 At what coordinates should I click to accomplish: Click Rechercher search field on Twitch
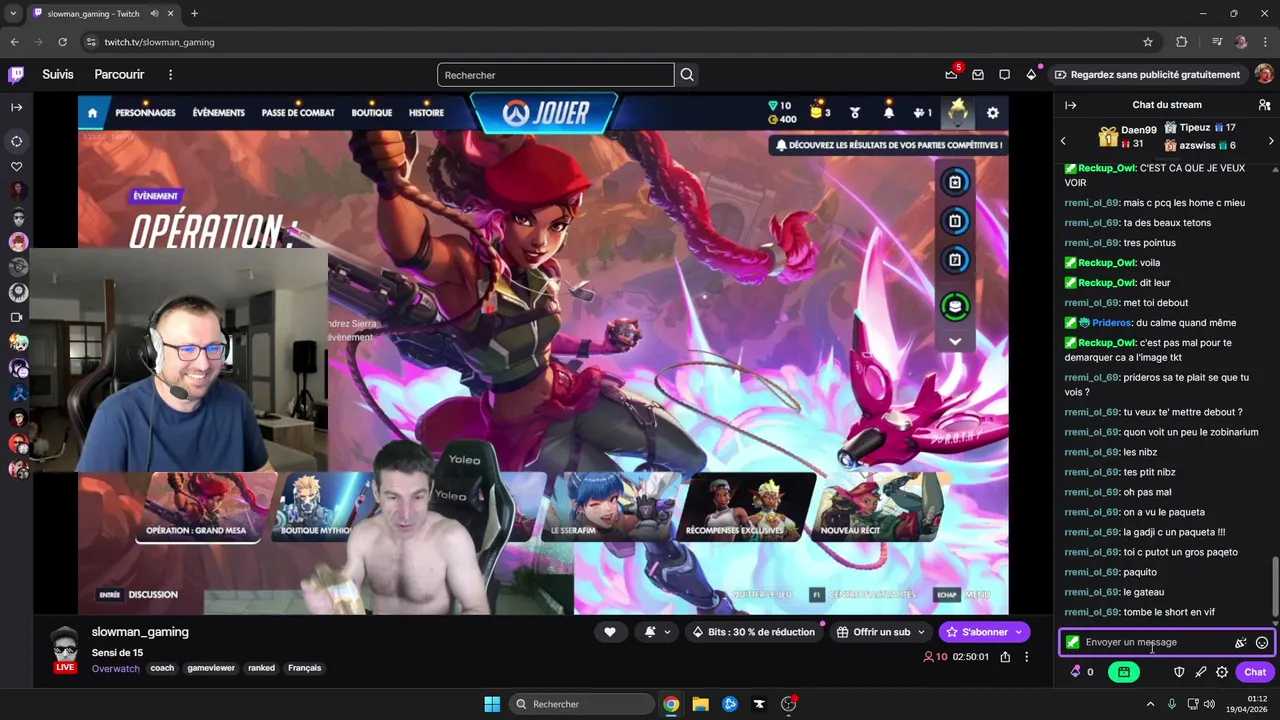555,75
